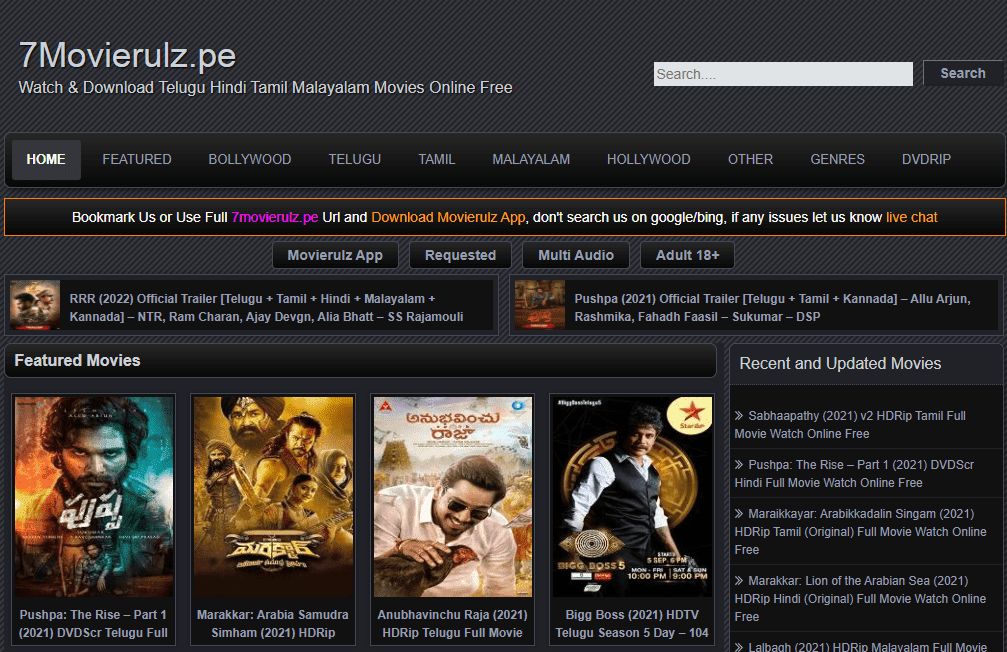Focus the Search text field
Screen dimensions: 1007x652
(783, 74)
